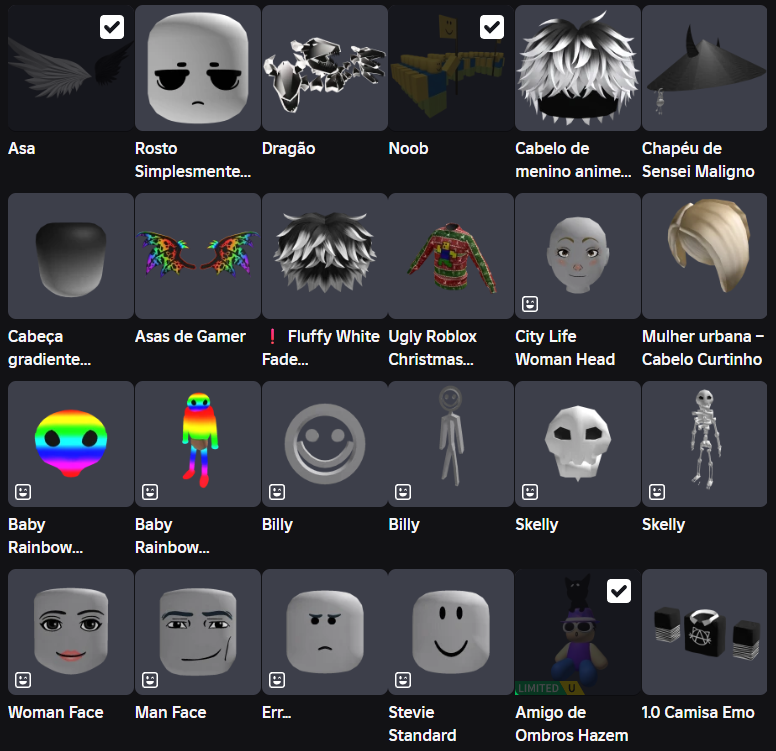Open the Chapéu de Sensei Maligno name
This screenshot has height=751, width=776.
698,160
